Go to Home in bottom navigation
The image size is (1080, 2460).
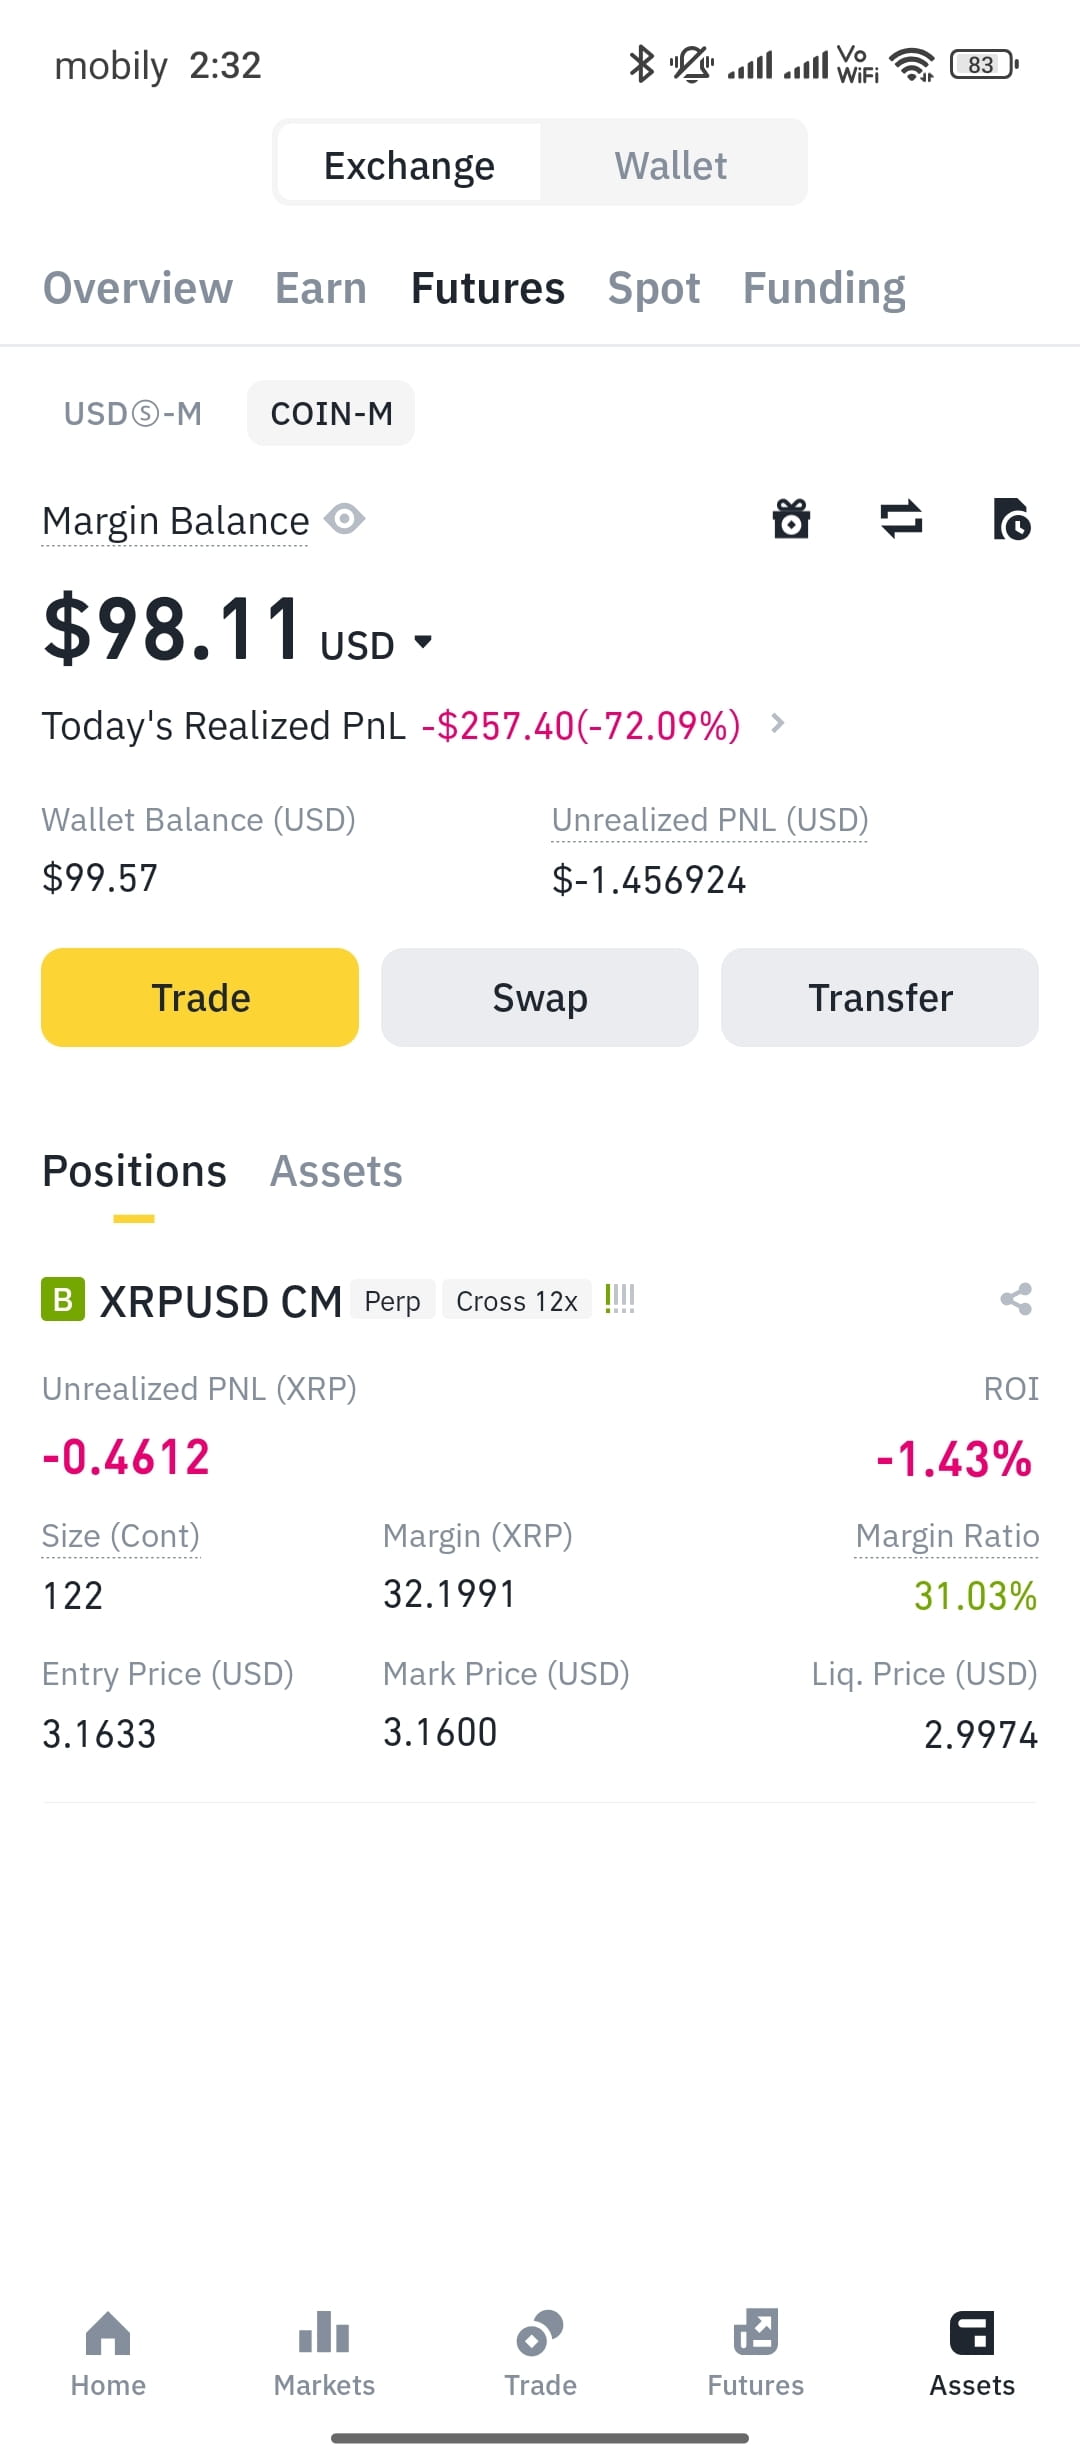pyautogui.click(x=108, y=2355)
